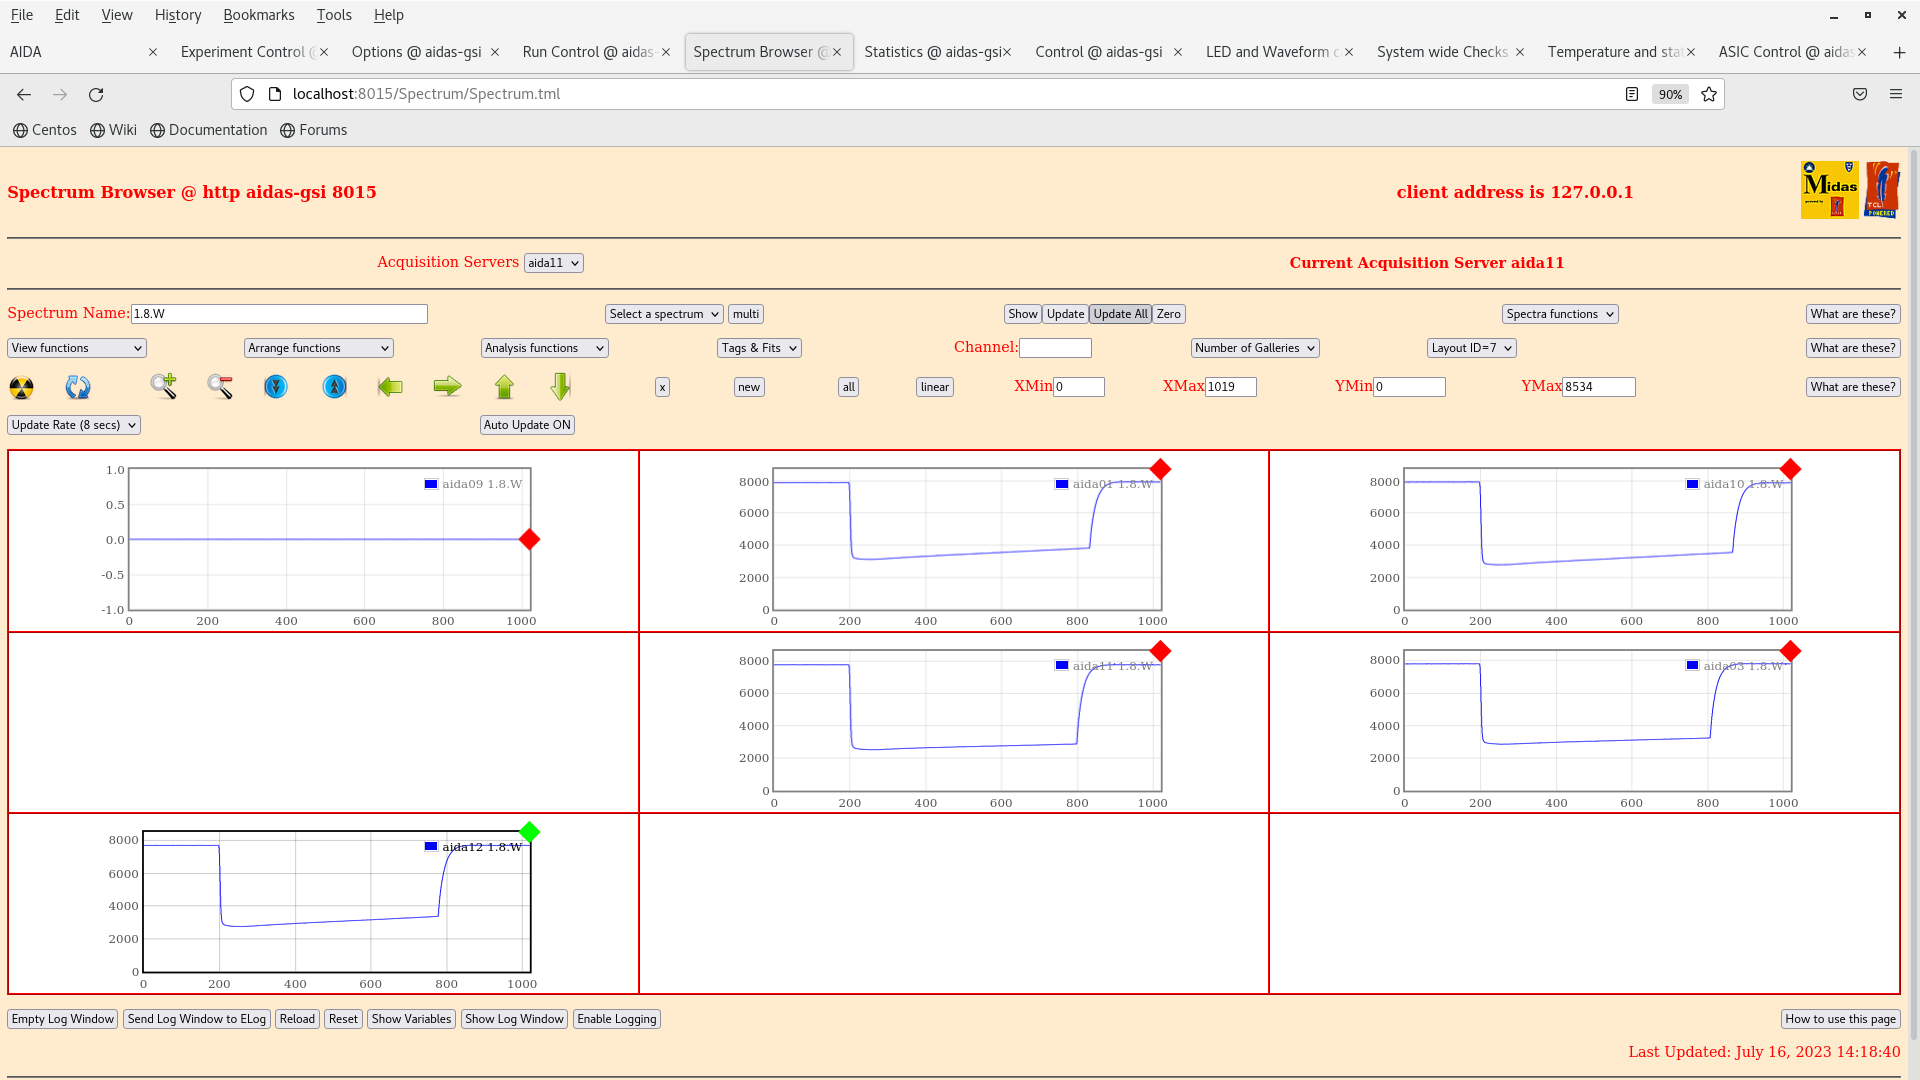
Task: Open the Acquisition Servers aida11 dropdown
Action: click(x=553, y=263)
